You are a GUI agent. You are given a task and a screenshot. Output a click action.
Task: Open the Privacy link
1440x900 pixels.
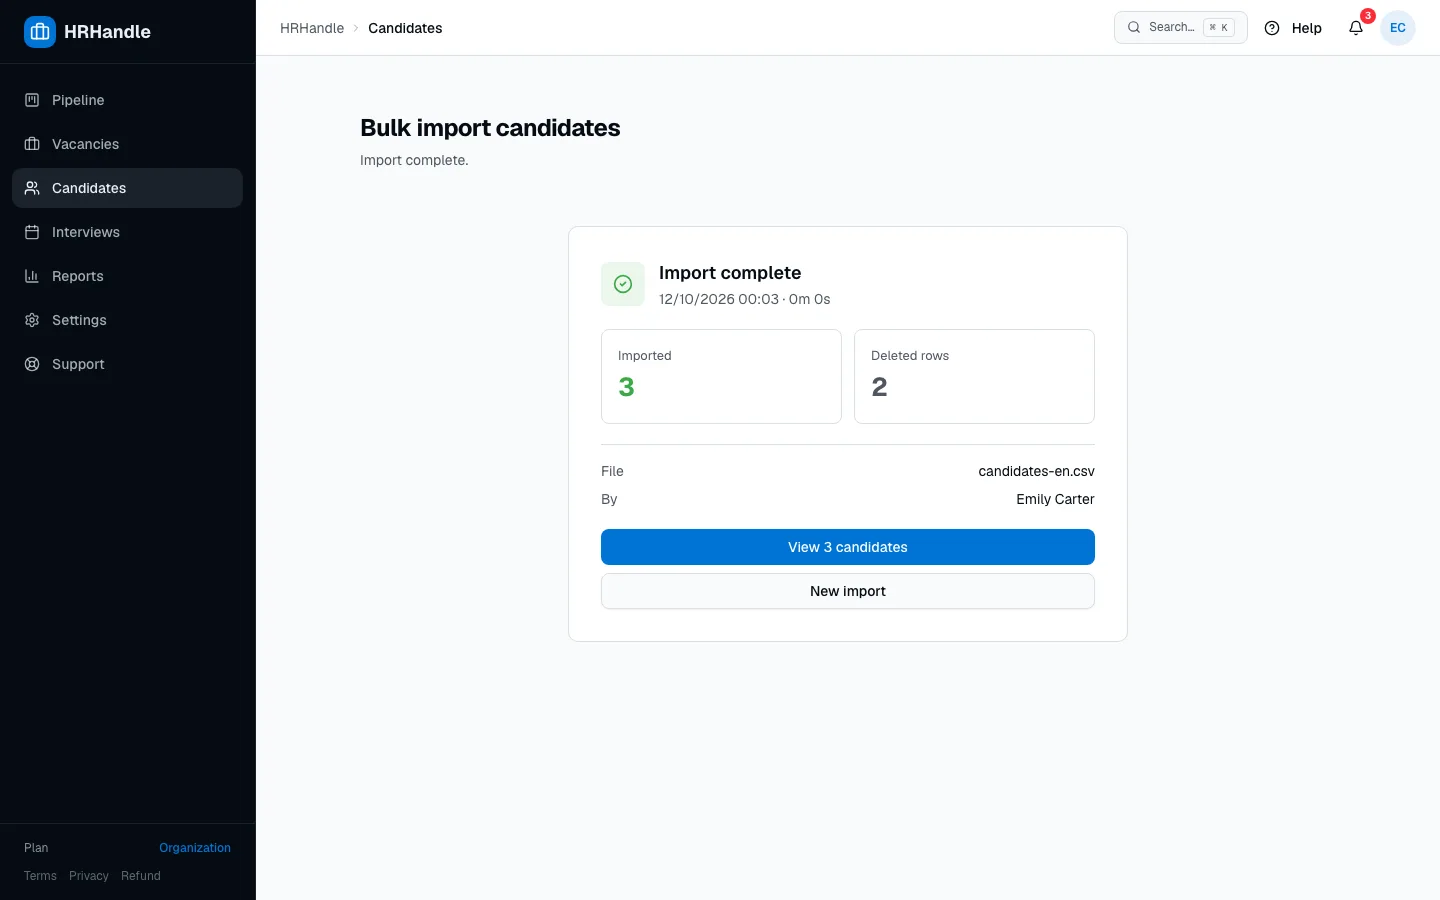click(x=89, y=876)
